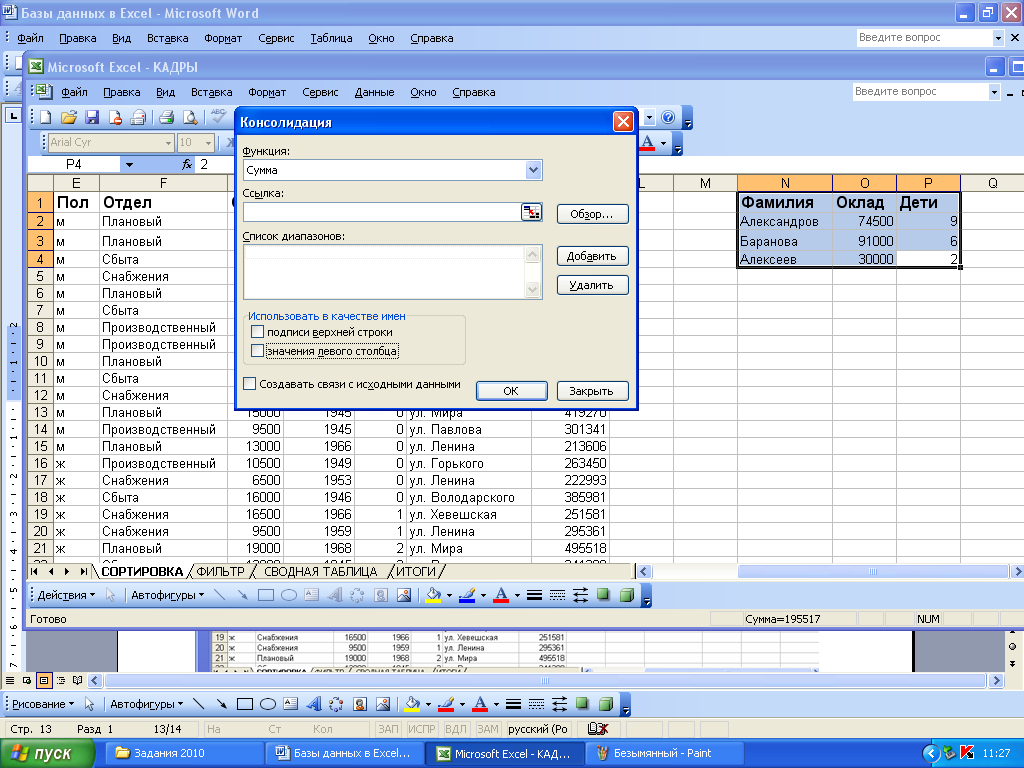Click the collapse dialog icon in Ссылка field
The width and height of the screenshot is (1024, 768).
point(531,212)
